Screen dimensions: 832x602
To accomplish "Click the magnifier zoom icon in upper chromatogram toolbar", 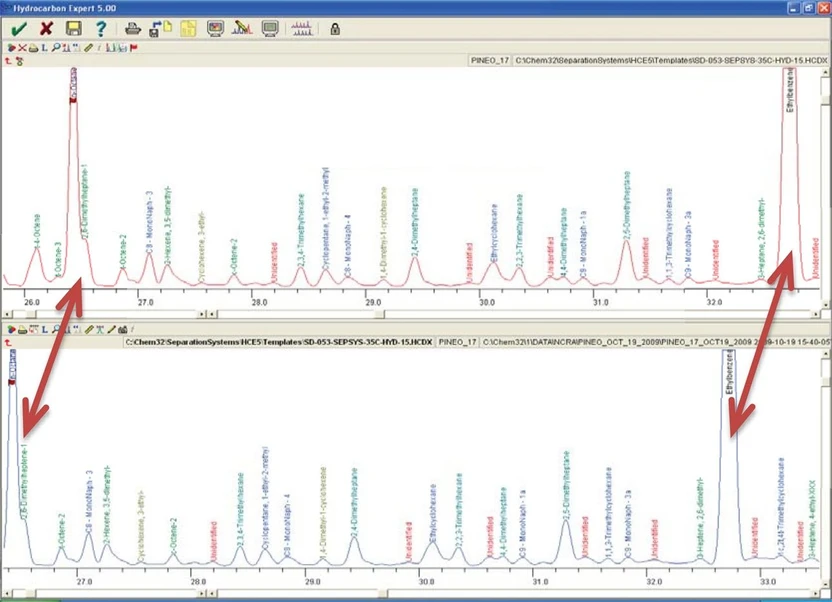I will (55, 47).
